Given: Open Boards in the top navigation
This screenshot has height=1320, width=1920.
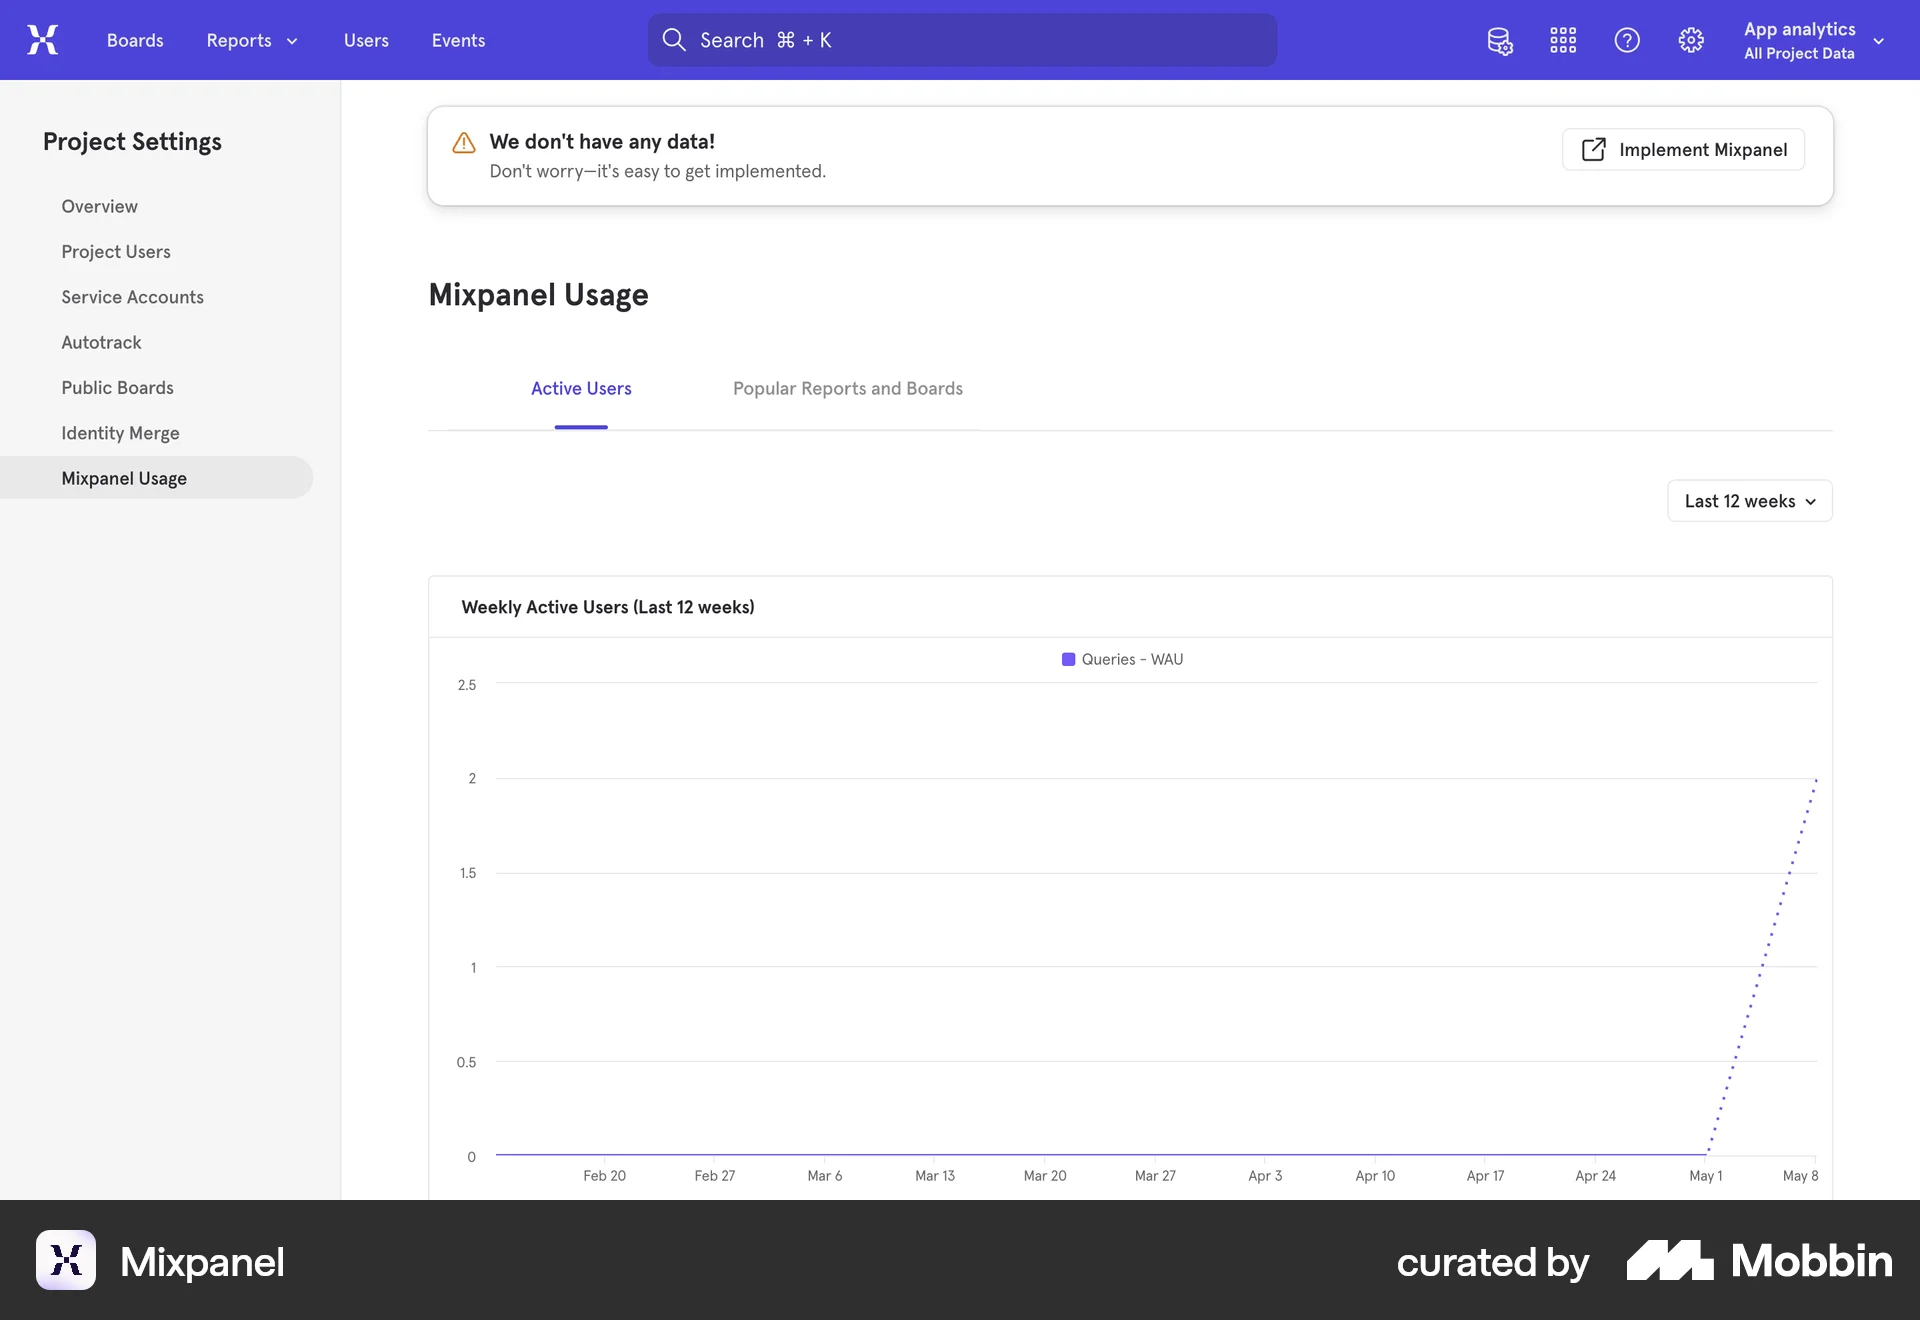Looking at the screenshot, I should click(135, 40).
